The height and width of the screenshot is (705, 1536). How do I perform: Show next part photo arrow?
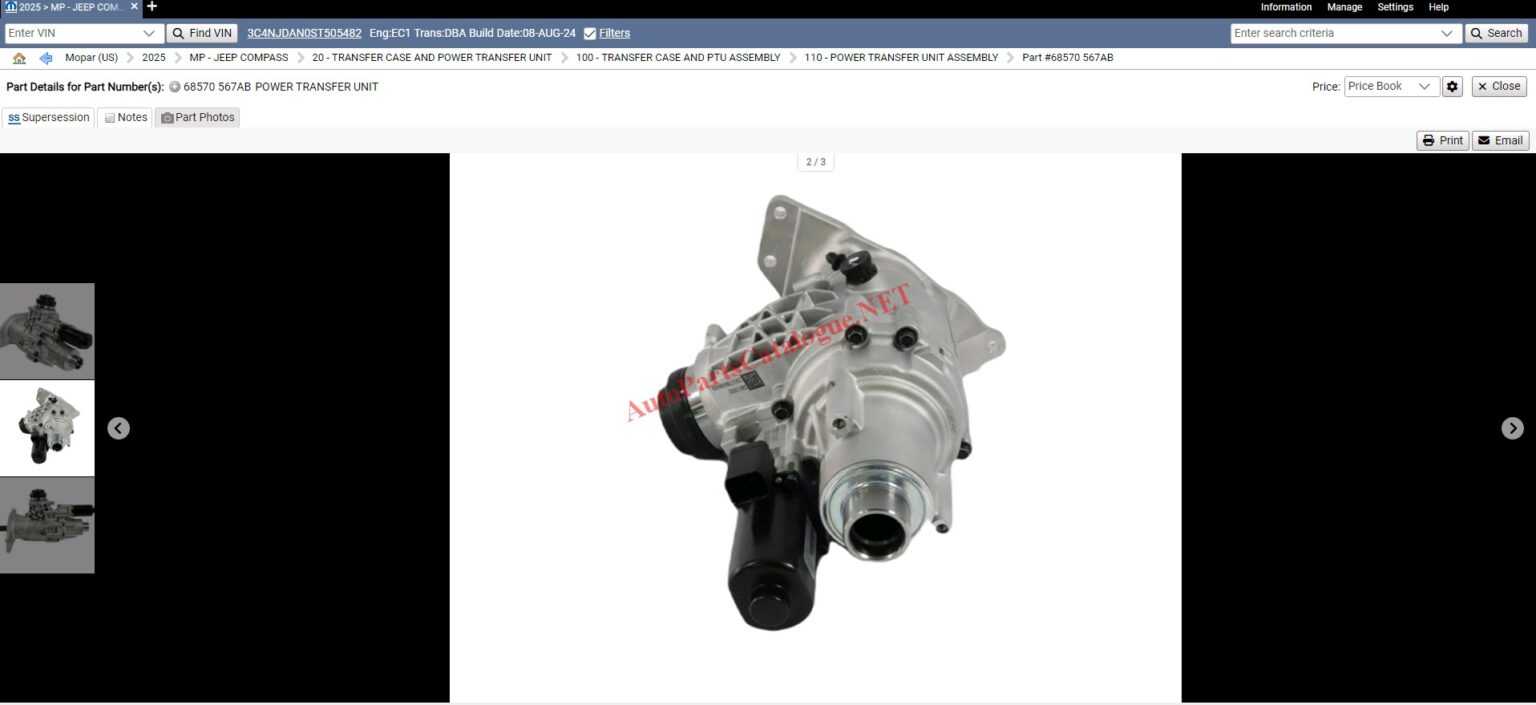point(1512,428)
